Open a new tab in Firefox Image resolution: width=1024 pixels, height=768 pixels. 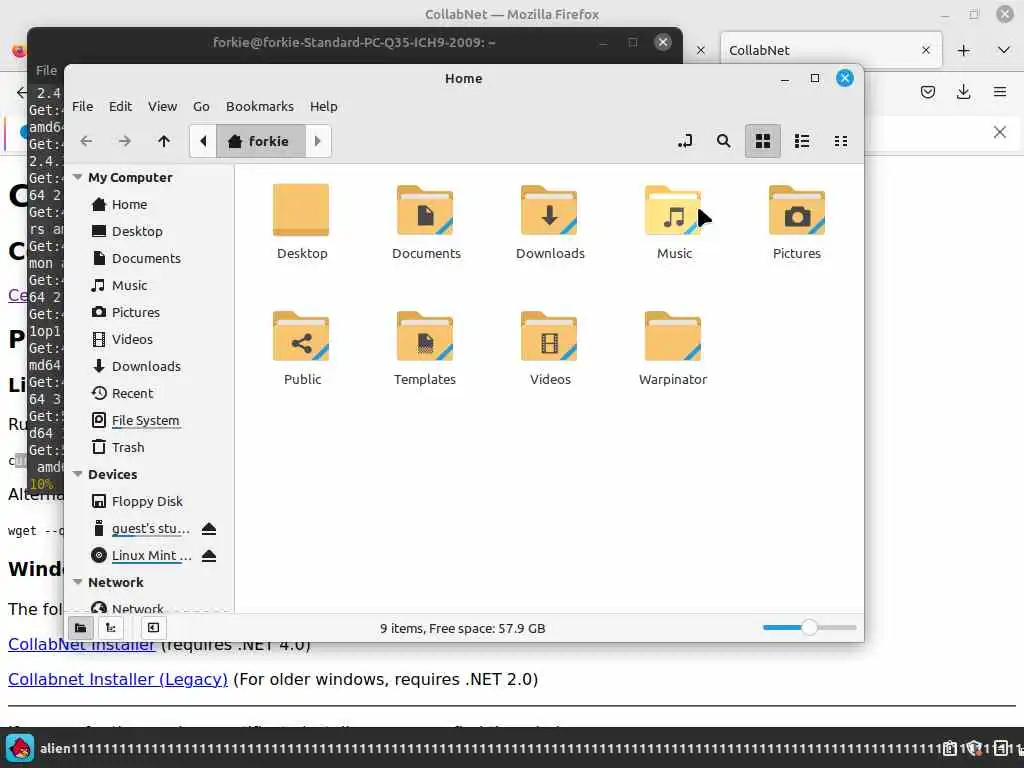(x=963, y=50)
